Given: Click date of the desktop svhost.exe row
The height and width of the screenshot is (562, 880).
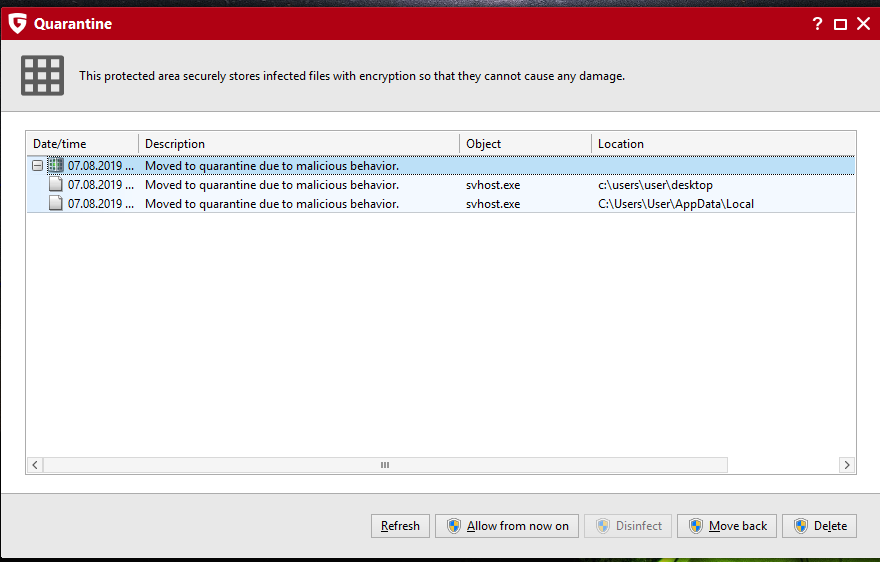Looking at the screenshot, I should (101, 185).
